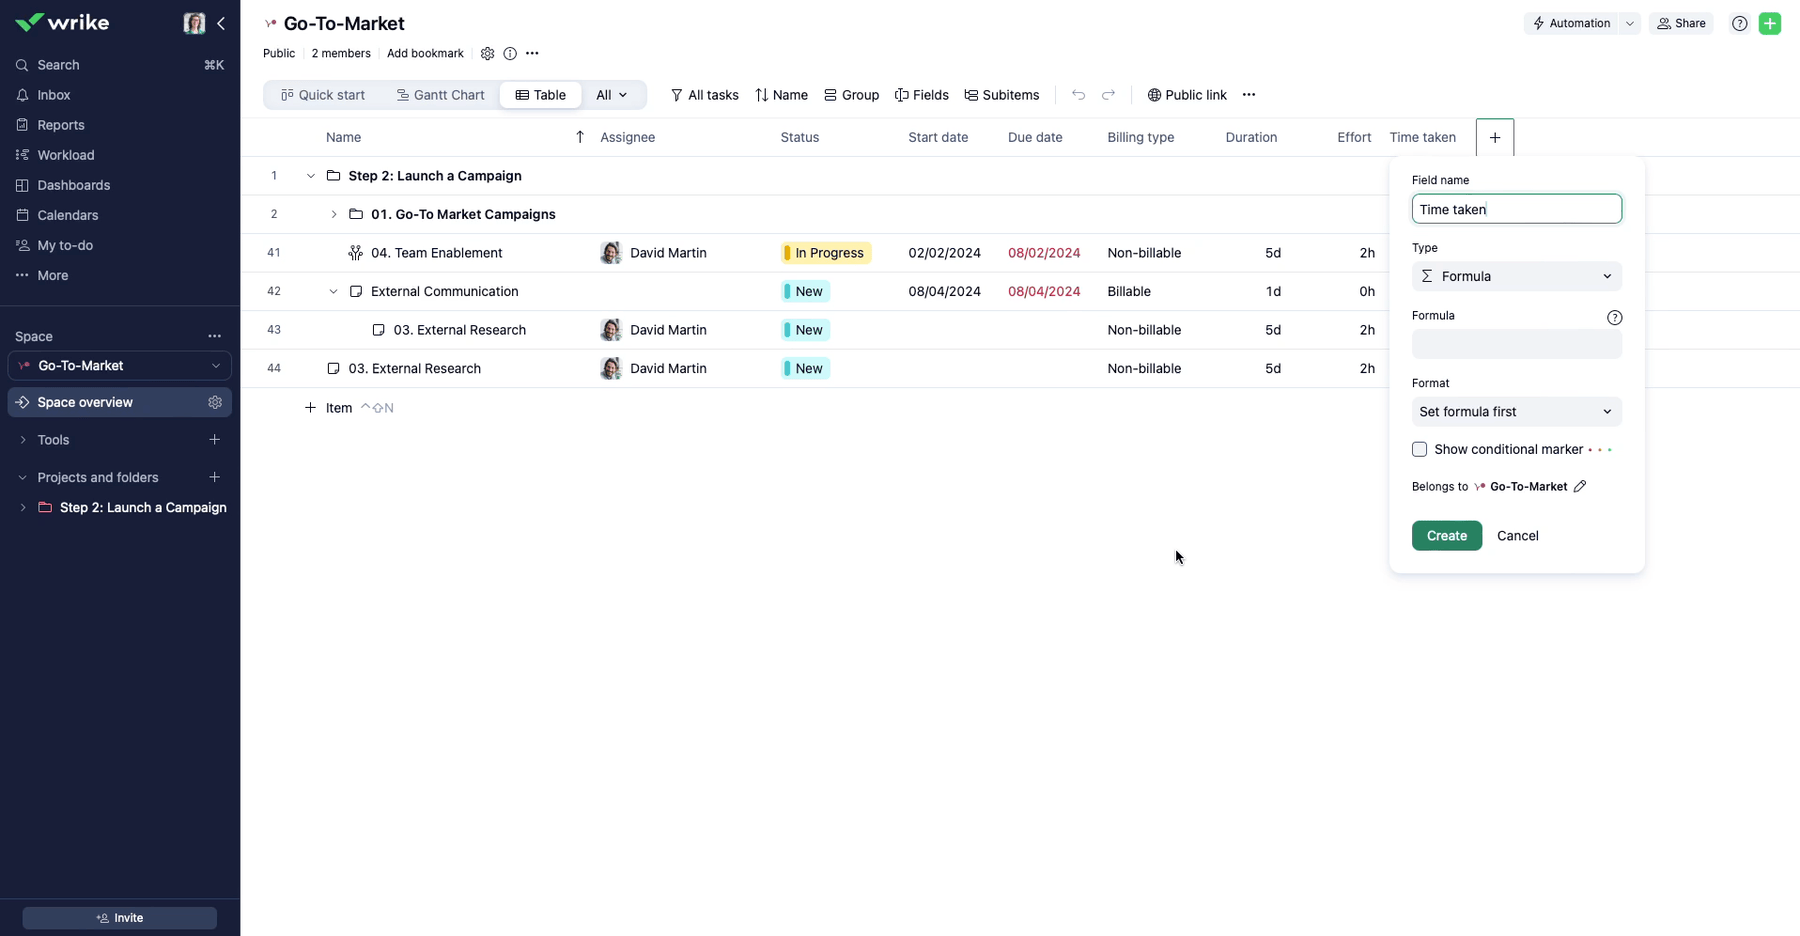Viewport: 1800px width, 936px height.
Task: Cancel the new field creation
Action: 1517,536
